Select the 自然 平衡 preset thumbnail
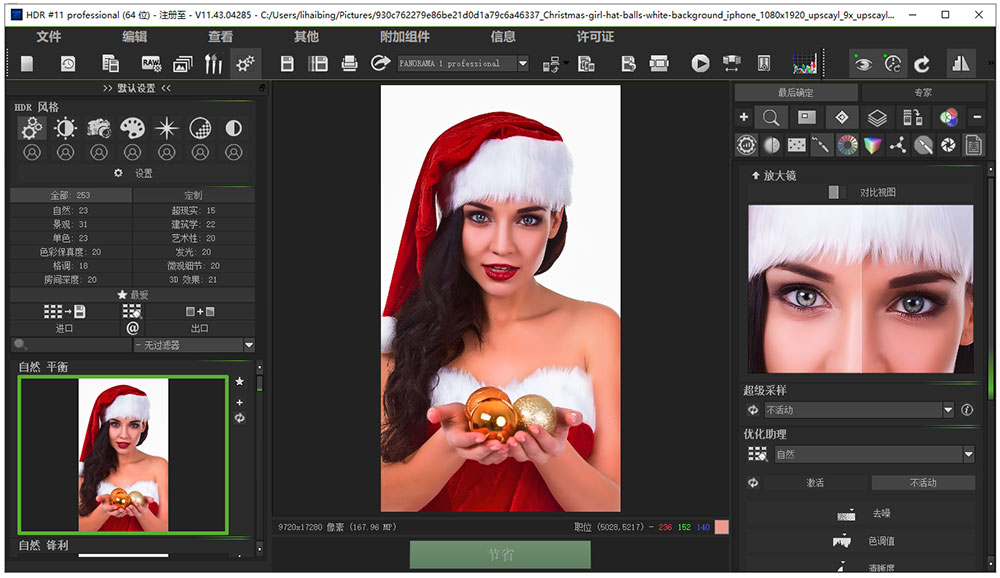This screenshot has height=578, width=1000. (123, 455)
